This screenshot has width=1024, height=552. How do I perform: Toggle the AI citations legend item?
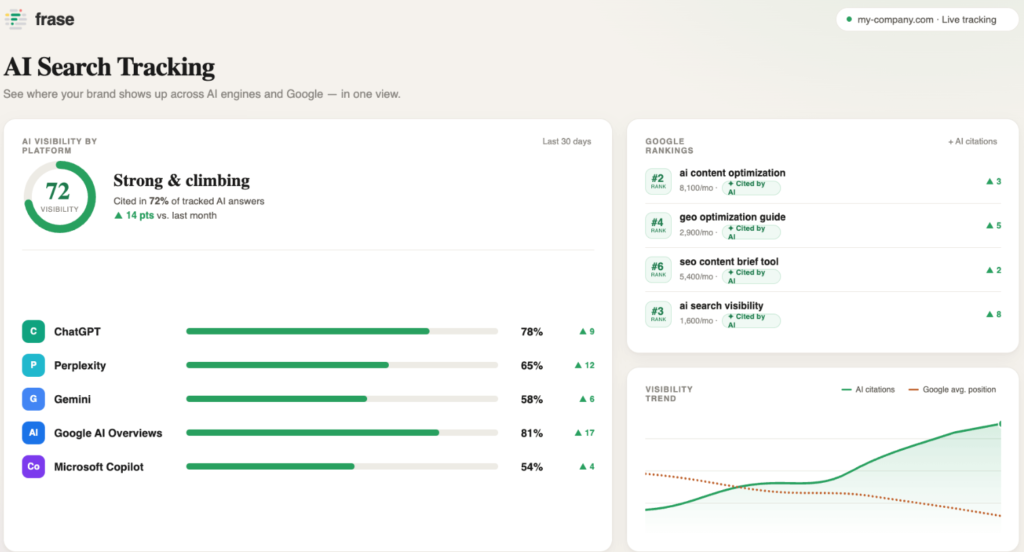868,389
